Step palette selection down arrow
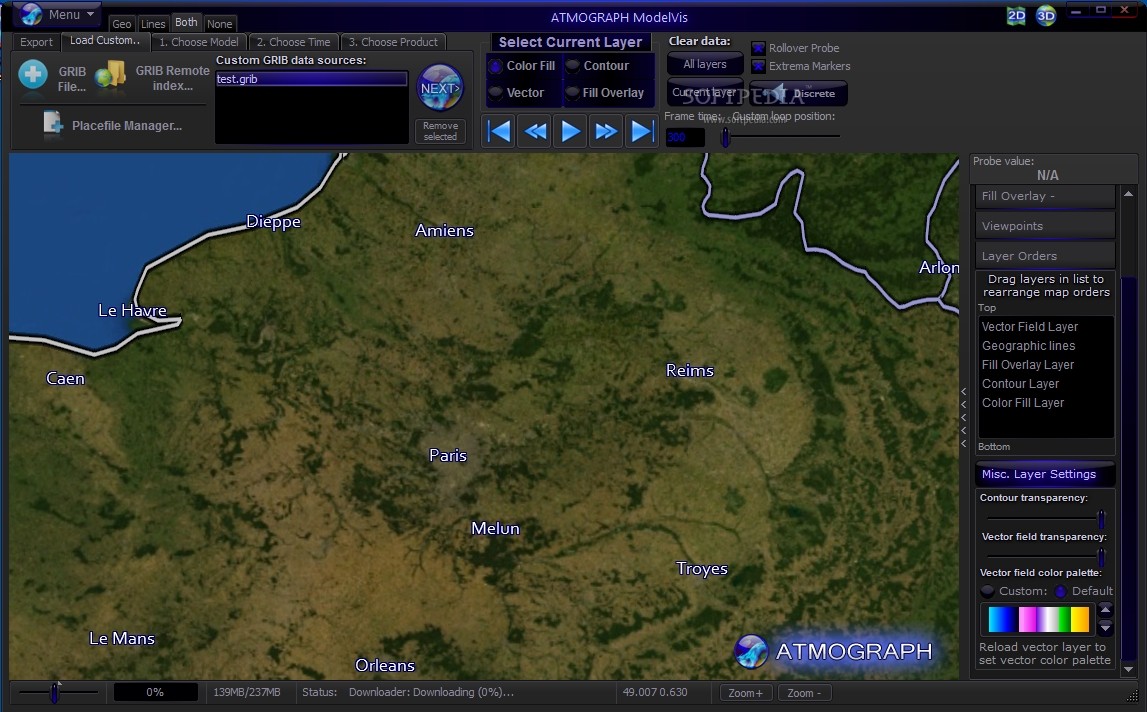Screen dimensions: 1147x712 point(1105,628)
